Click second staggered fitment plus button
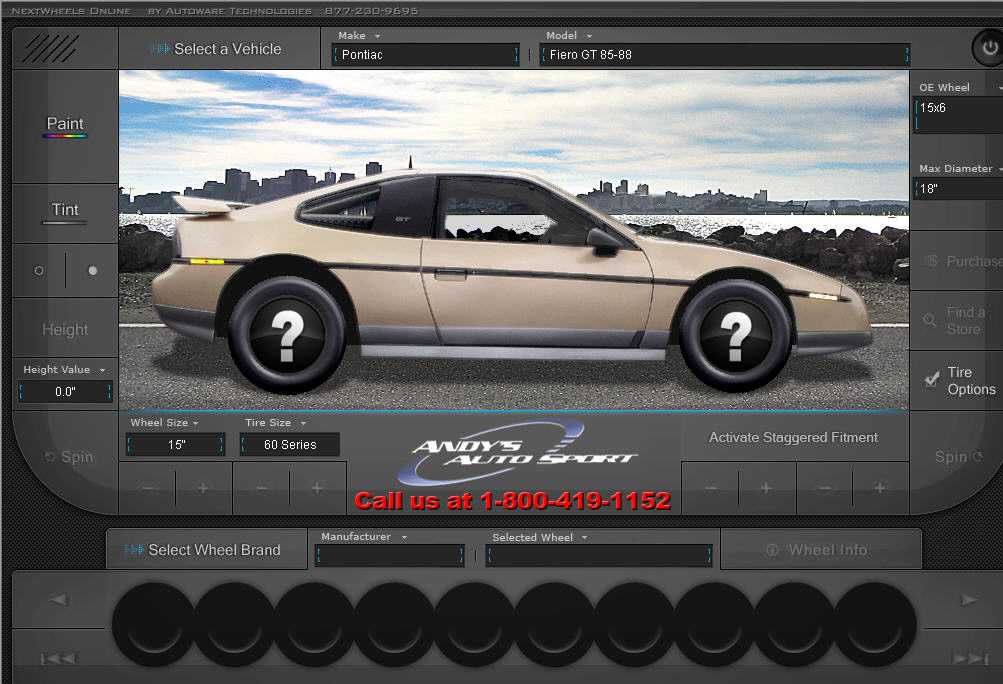 (880, 489)
